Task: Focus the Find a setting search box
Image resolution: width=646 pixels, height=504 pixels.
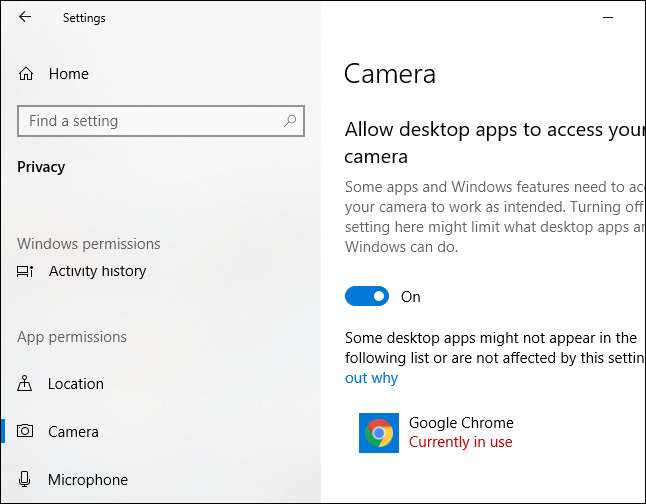Action: [150, 121]
